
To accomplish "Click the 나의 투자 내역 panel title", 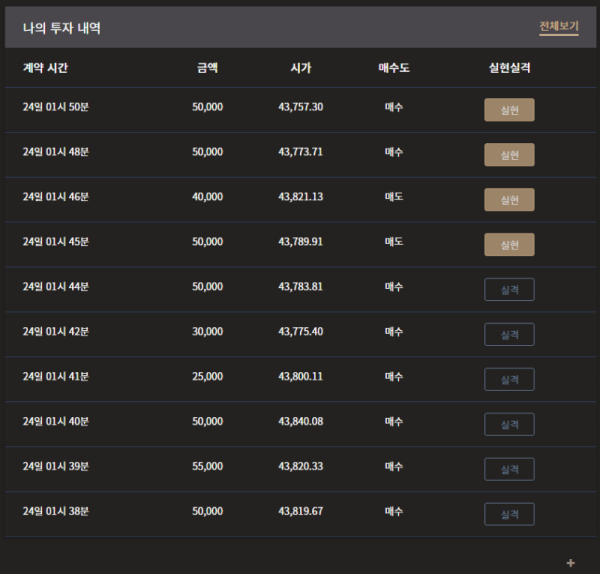I will (62, 28).
